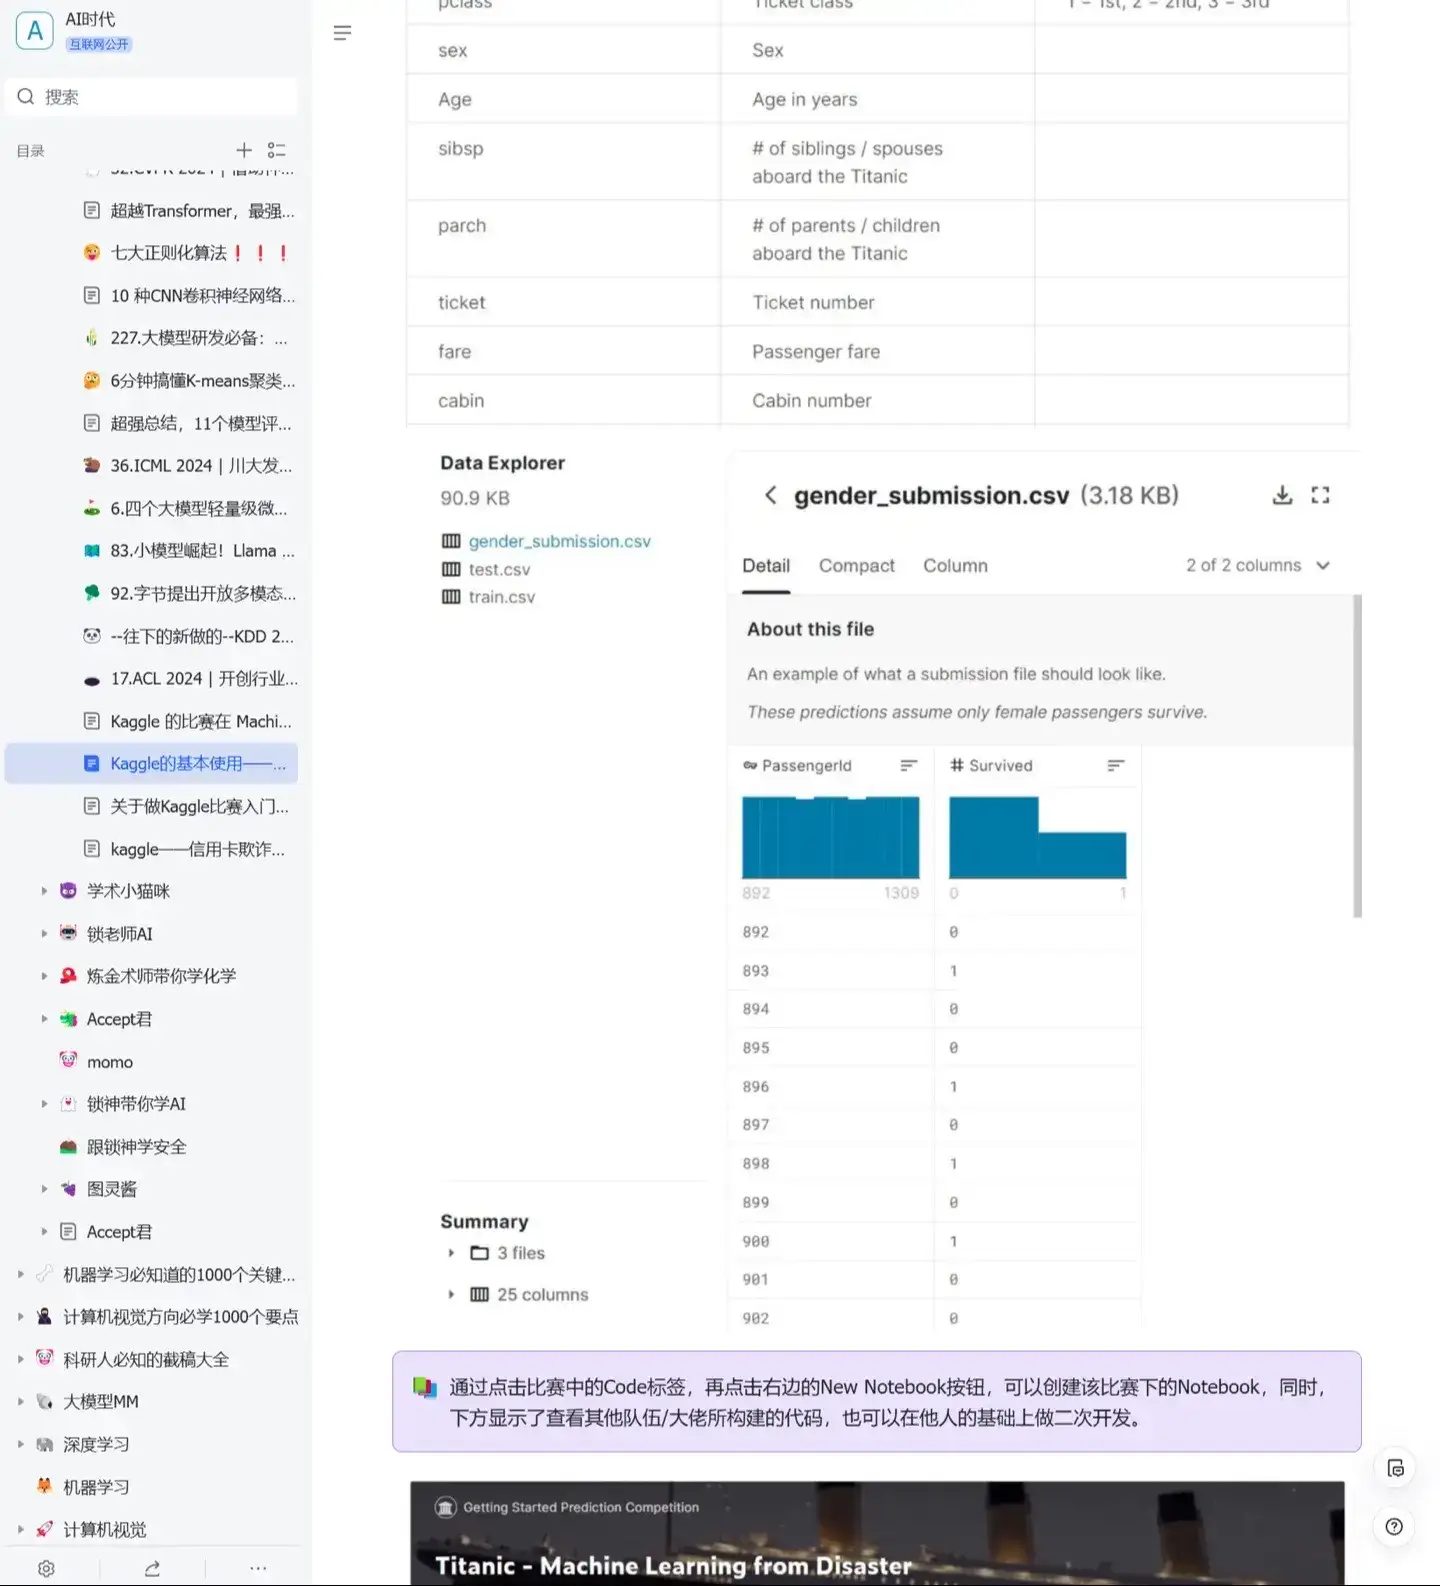Open test.csv in Data Explorer
The height and width of the screenshot is (1586, 1440).
pyautogui.click(x=499, y=569)
